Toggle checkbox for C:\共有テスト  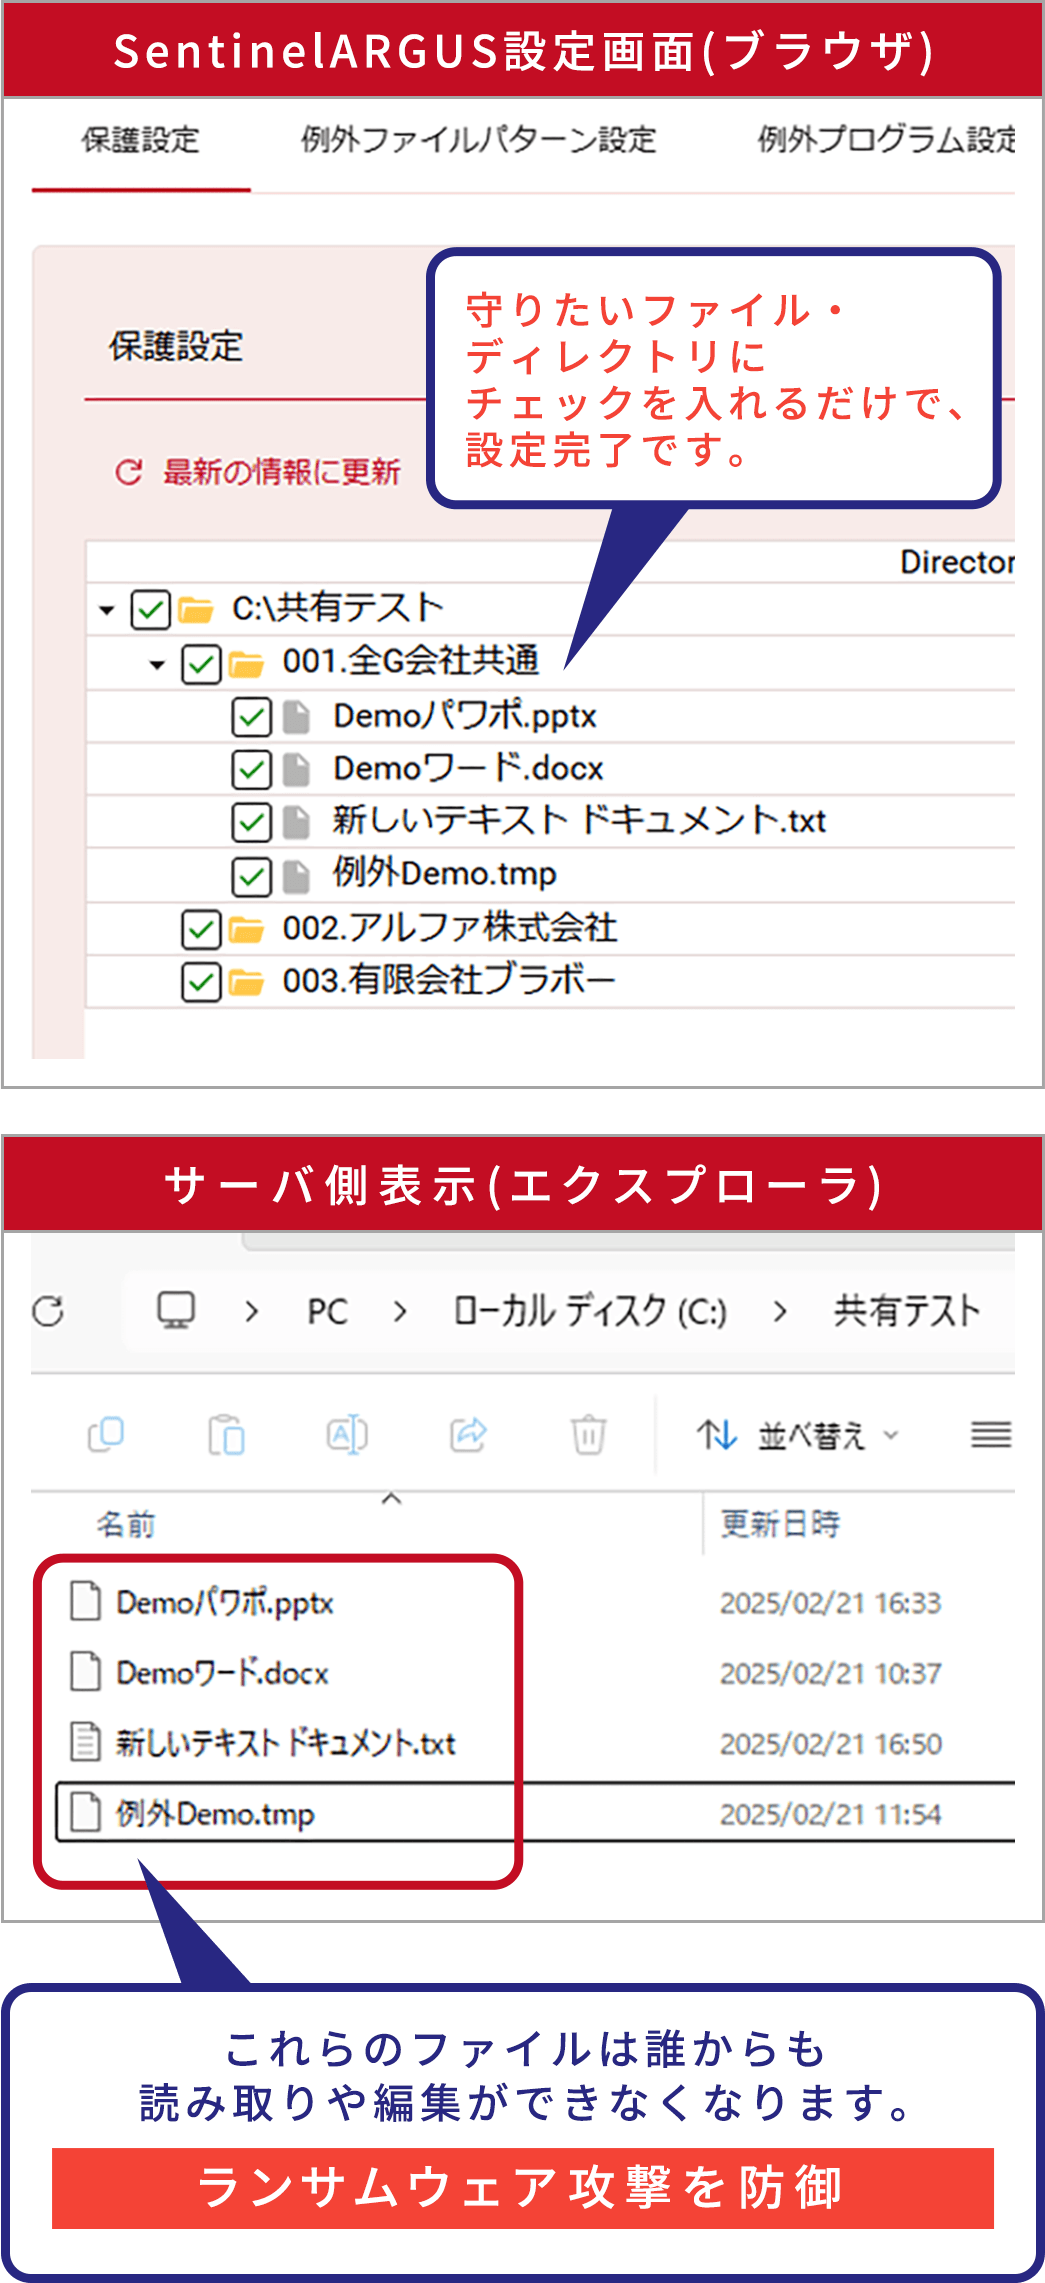click(151, 609)
